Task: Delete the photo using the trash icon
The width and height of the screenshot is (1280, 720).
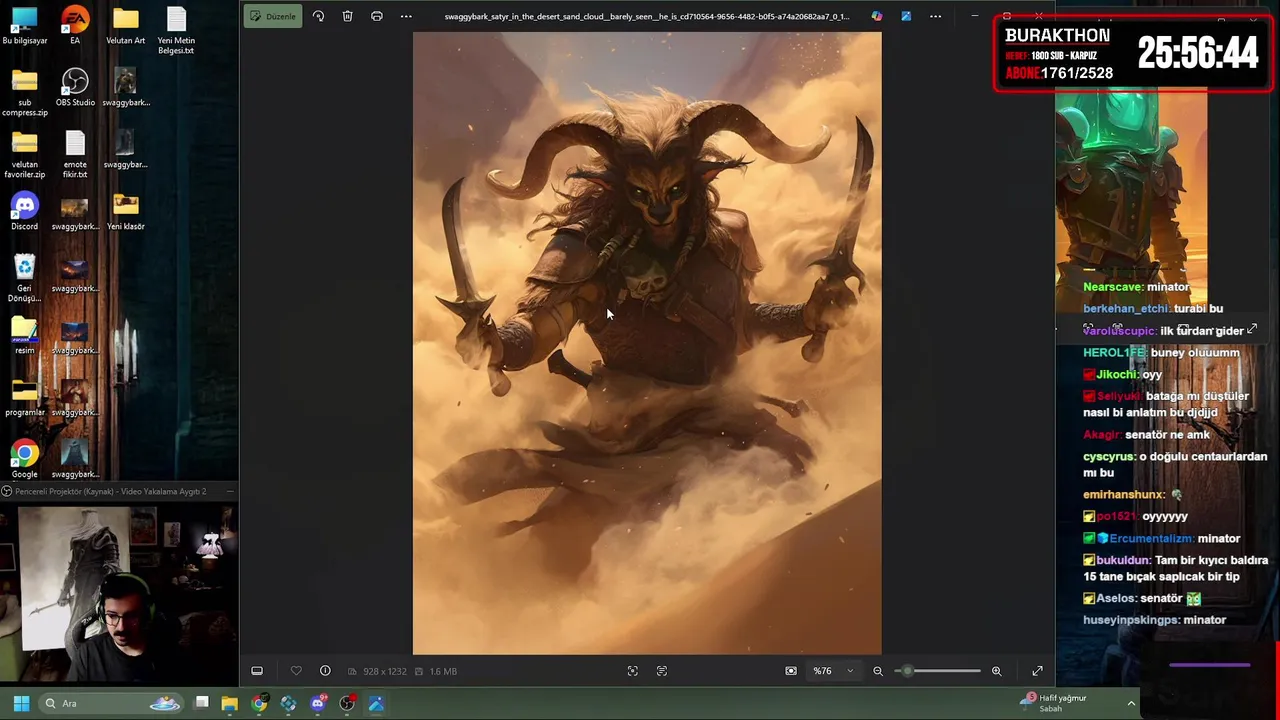Action: coord(347,16)
